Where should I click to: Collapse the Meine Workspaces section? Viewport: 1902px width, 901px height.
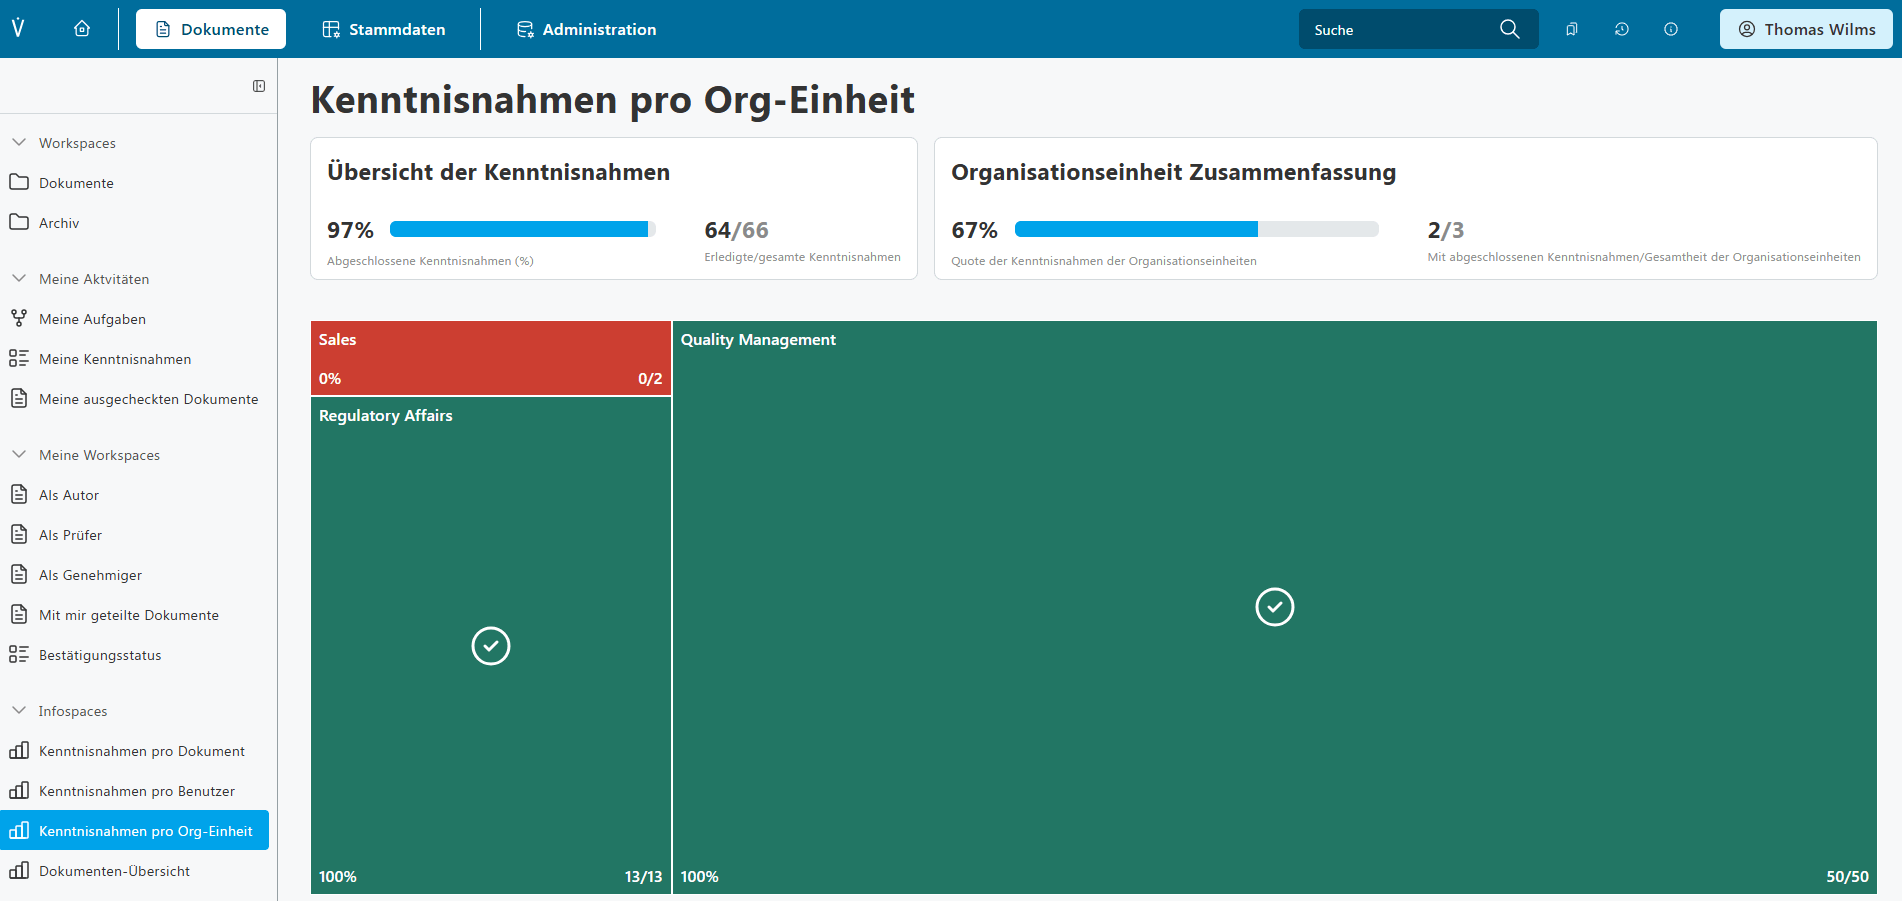19,455
